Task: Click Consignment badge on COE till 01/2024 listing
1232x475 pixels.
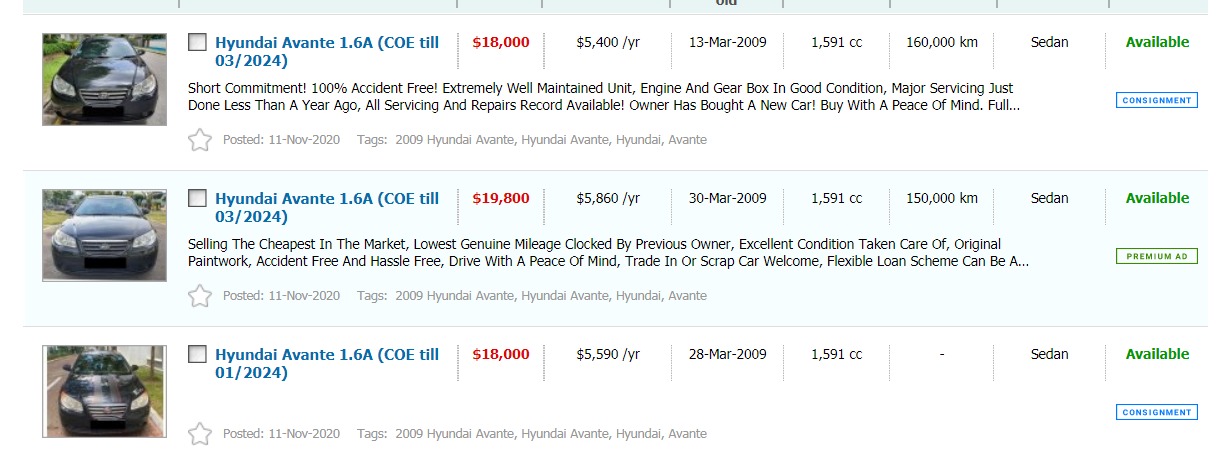Action: coord(1156,412)
